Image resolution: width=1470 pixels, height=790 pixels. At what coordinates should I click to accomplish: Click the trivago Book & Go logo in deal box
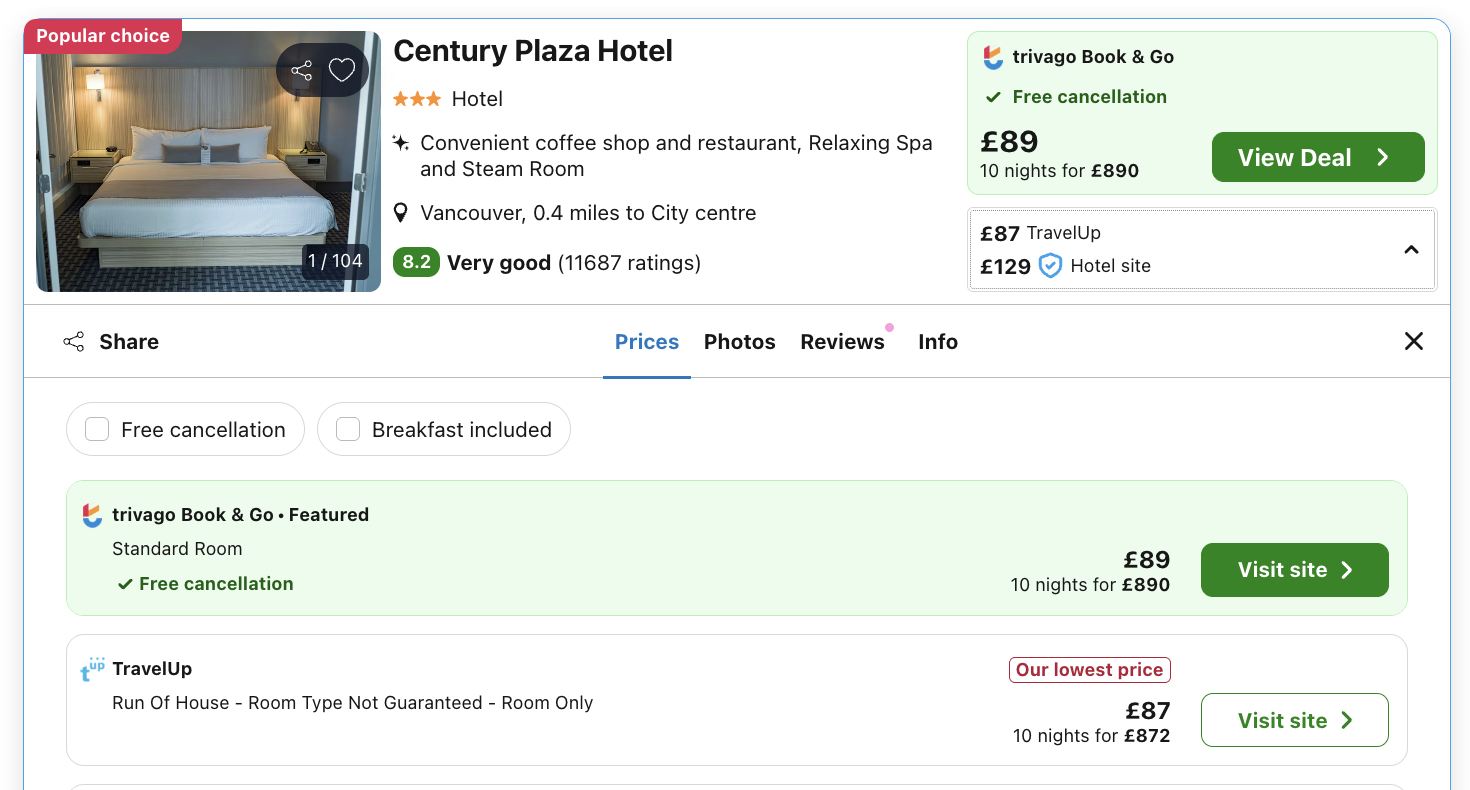[993, 57]
